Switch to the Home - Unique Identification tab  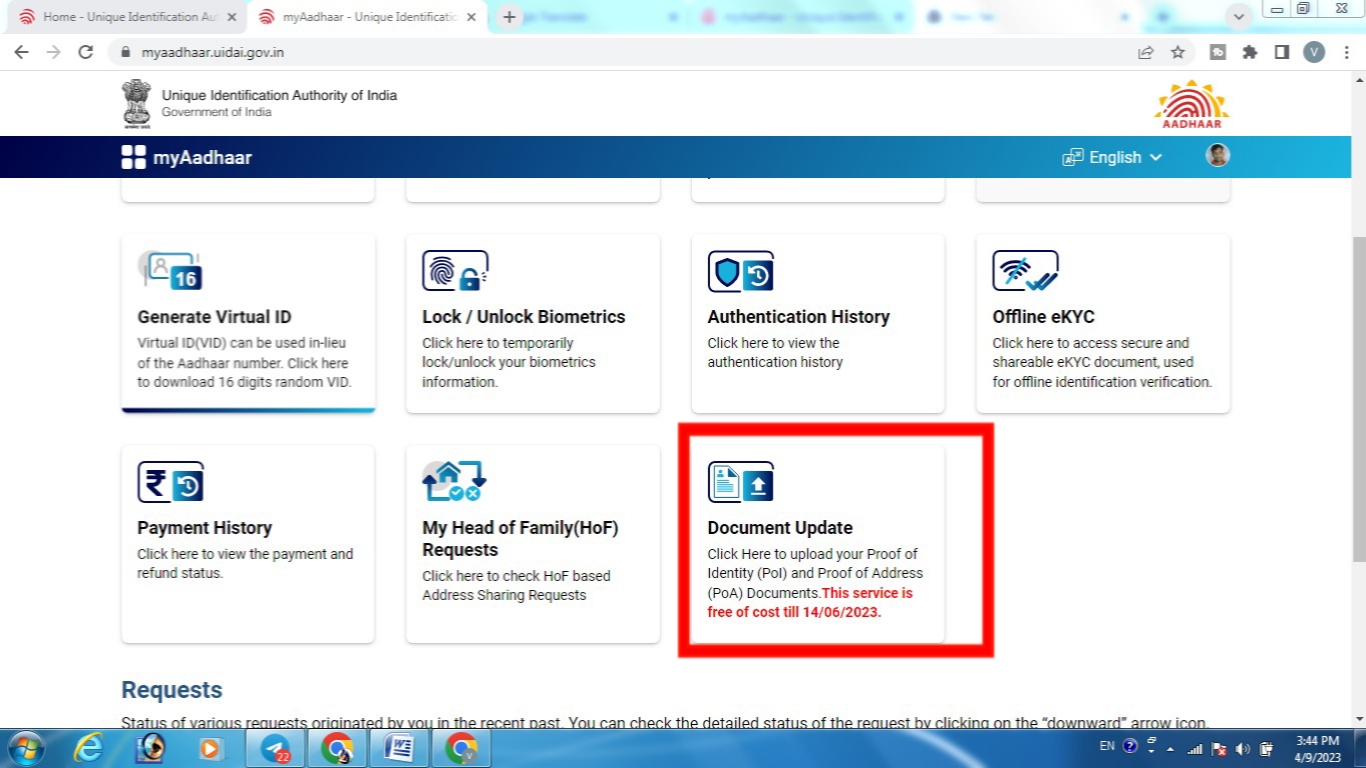pyautogui.click(x=127, y=17)
